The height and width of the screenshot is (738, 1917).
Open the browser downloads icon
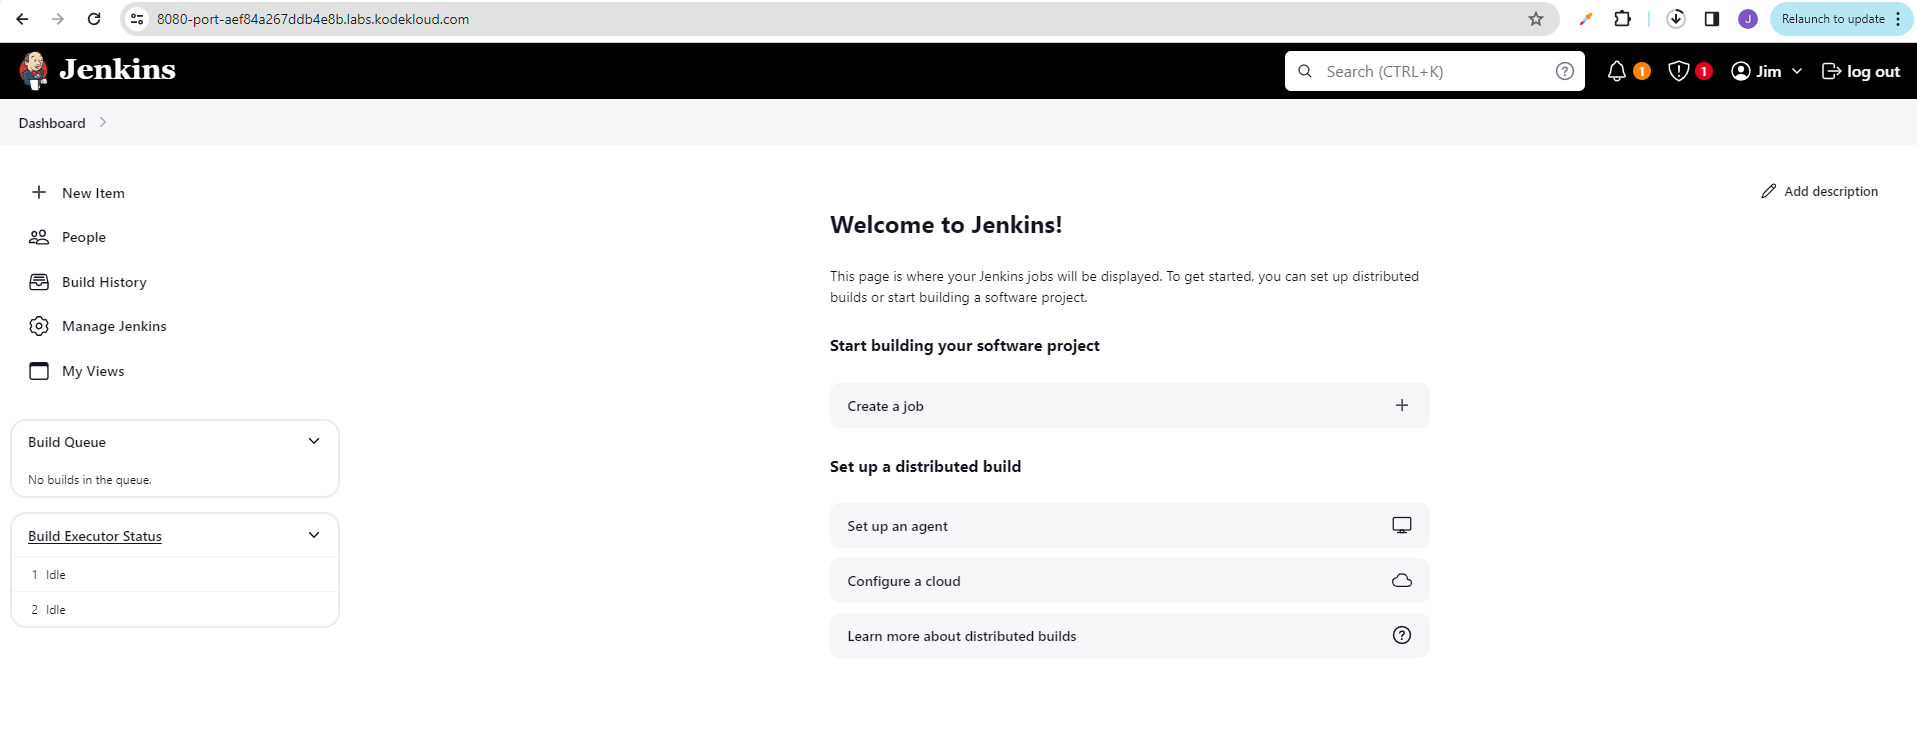click(x=1676, y=19)
